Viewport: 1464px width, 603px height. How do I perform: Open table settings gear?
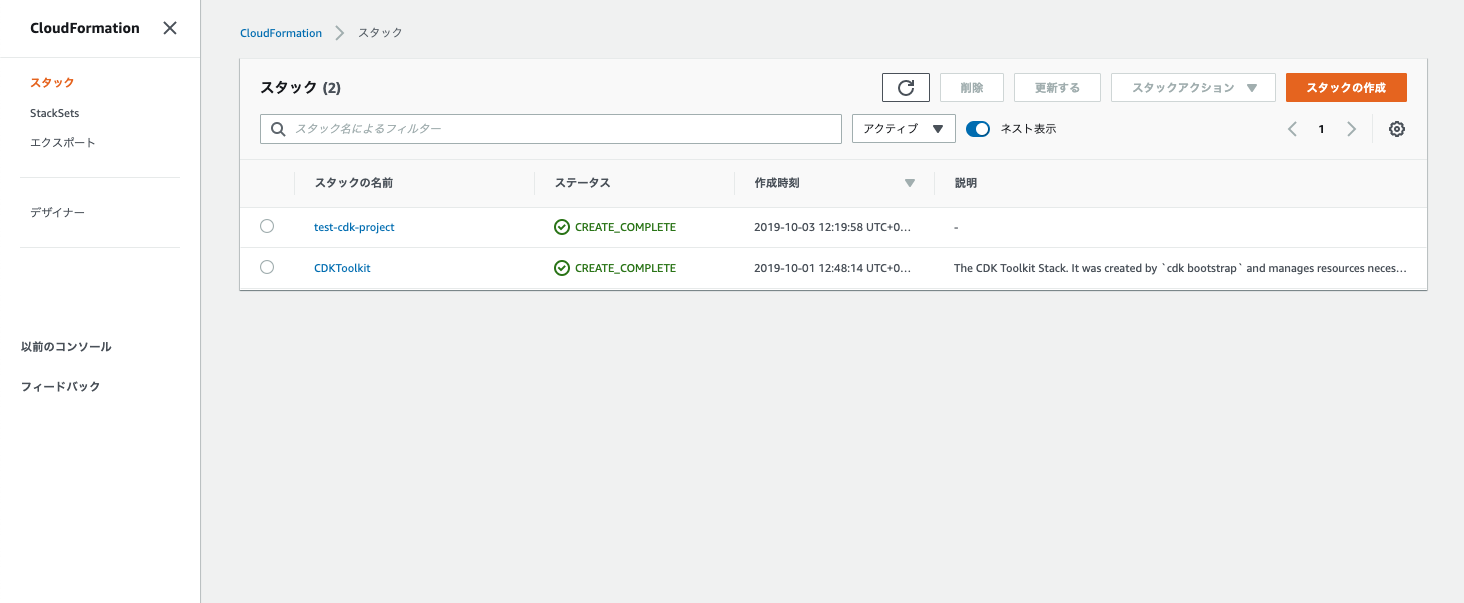pyautogui.click(x=1397, y=129)
